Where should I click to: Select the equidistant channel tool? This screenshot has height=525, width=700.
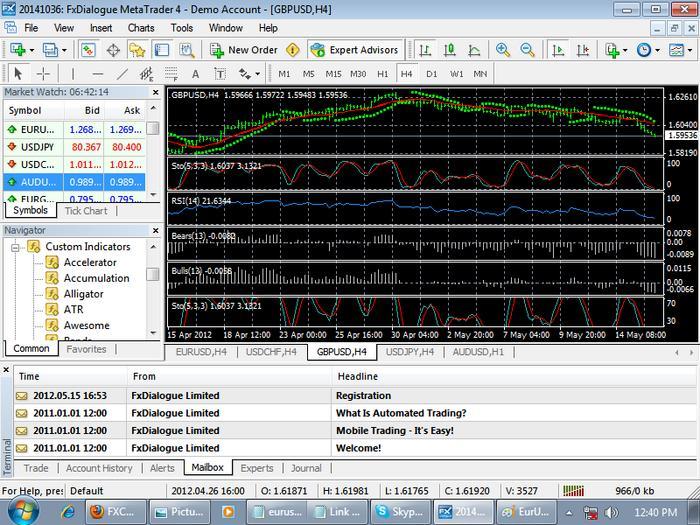[x=146, y=74]
